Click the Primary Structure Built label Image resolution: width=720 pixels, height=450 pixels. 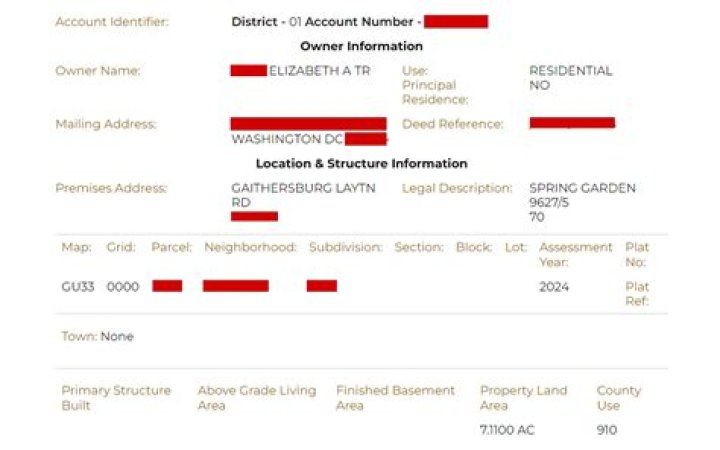tap(116, 398)
